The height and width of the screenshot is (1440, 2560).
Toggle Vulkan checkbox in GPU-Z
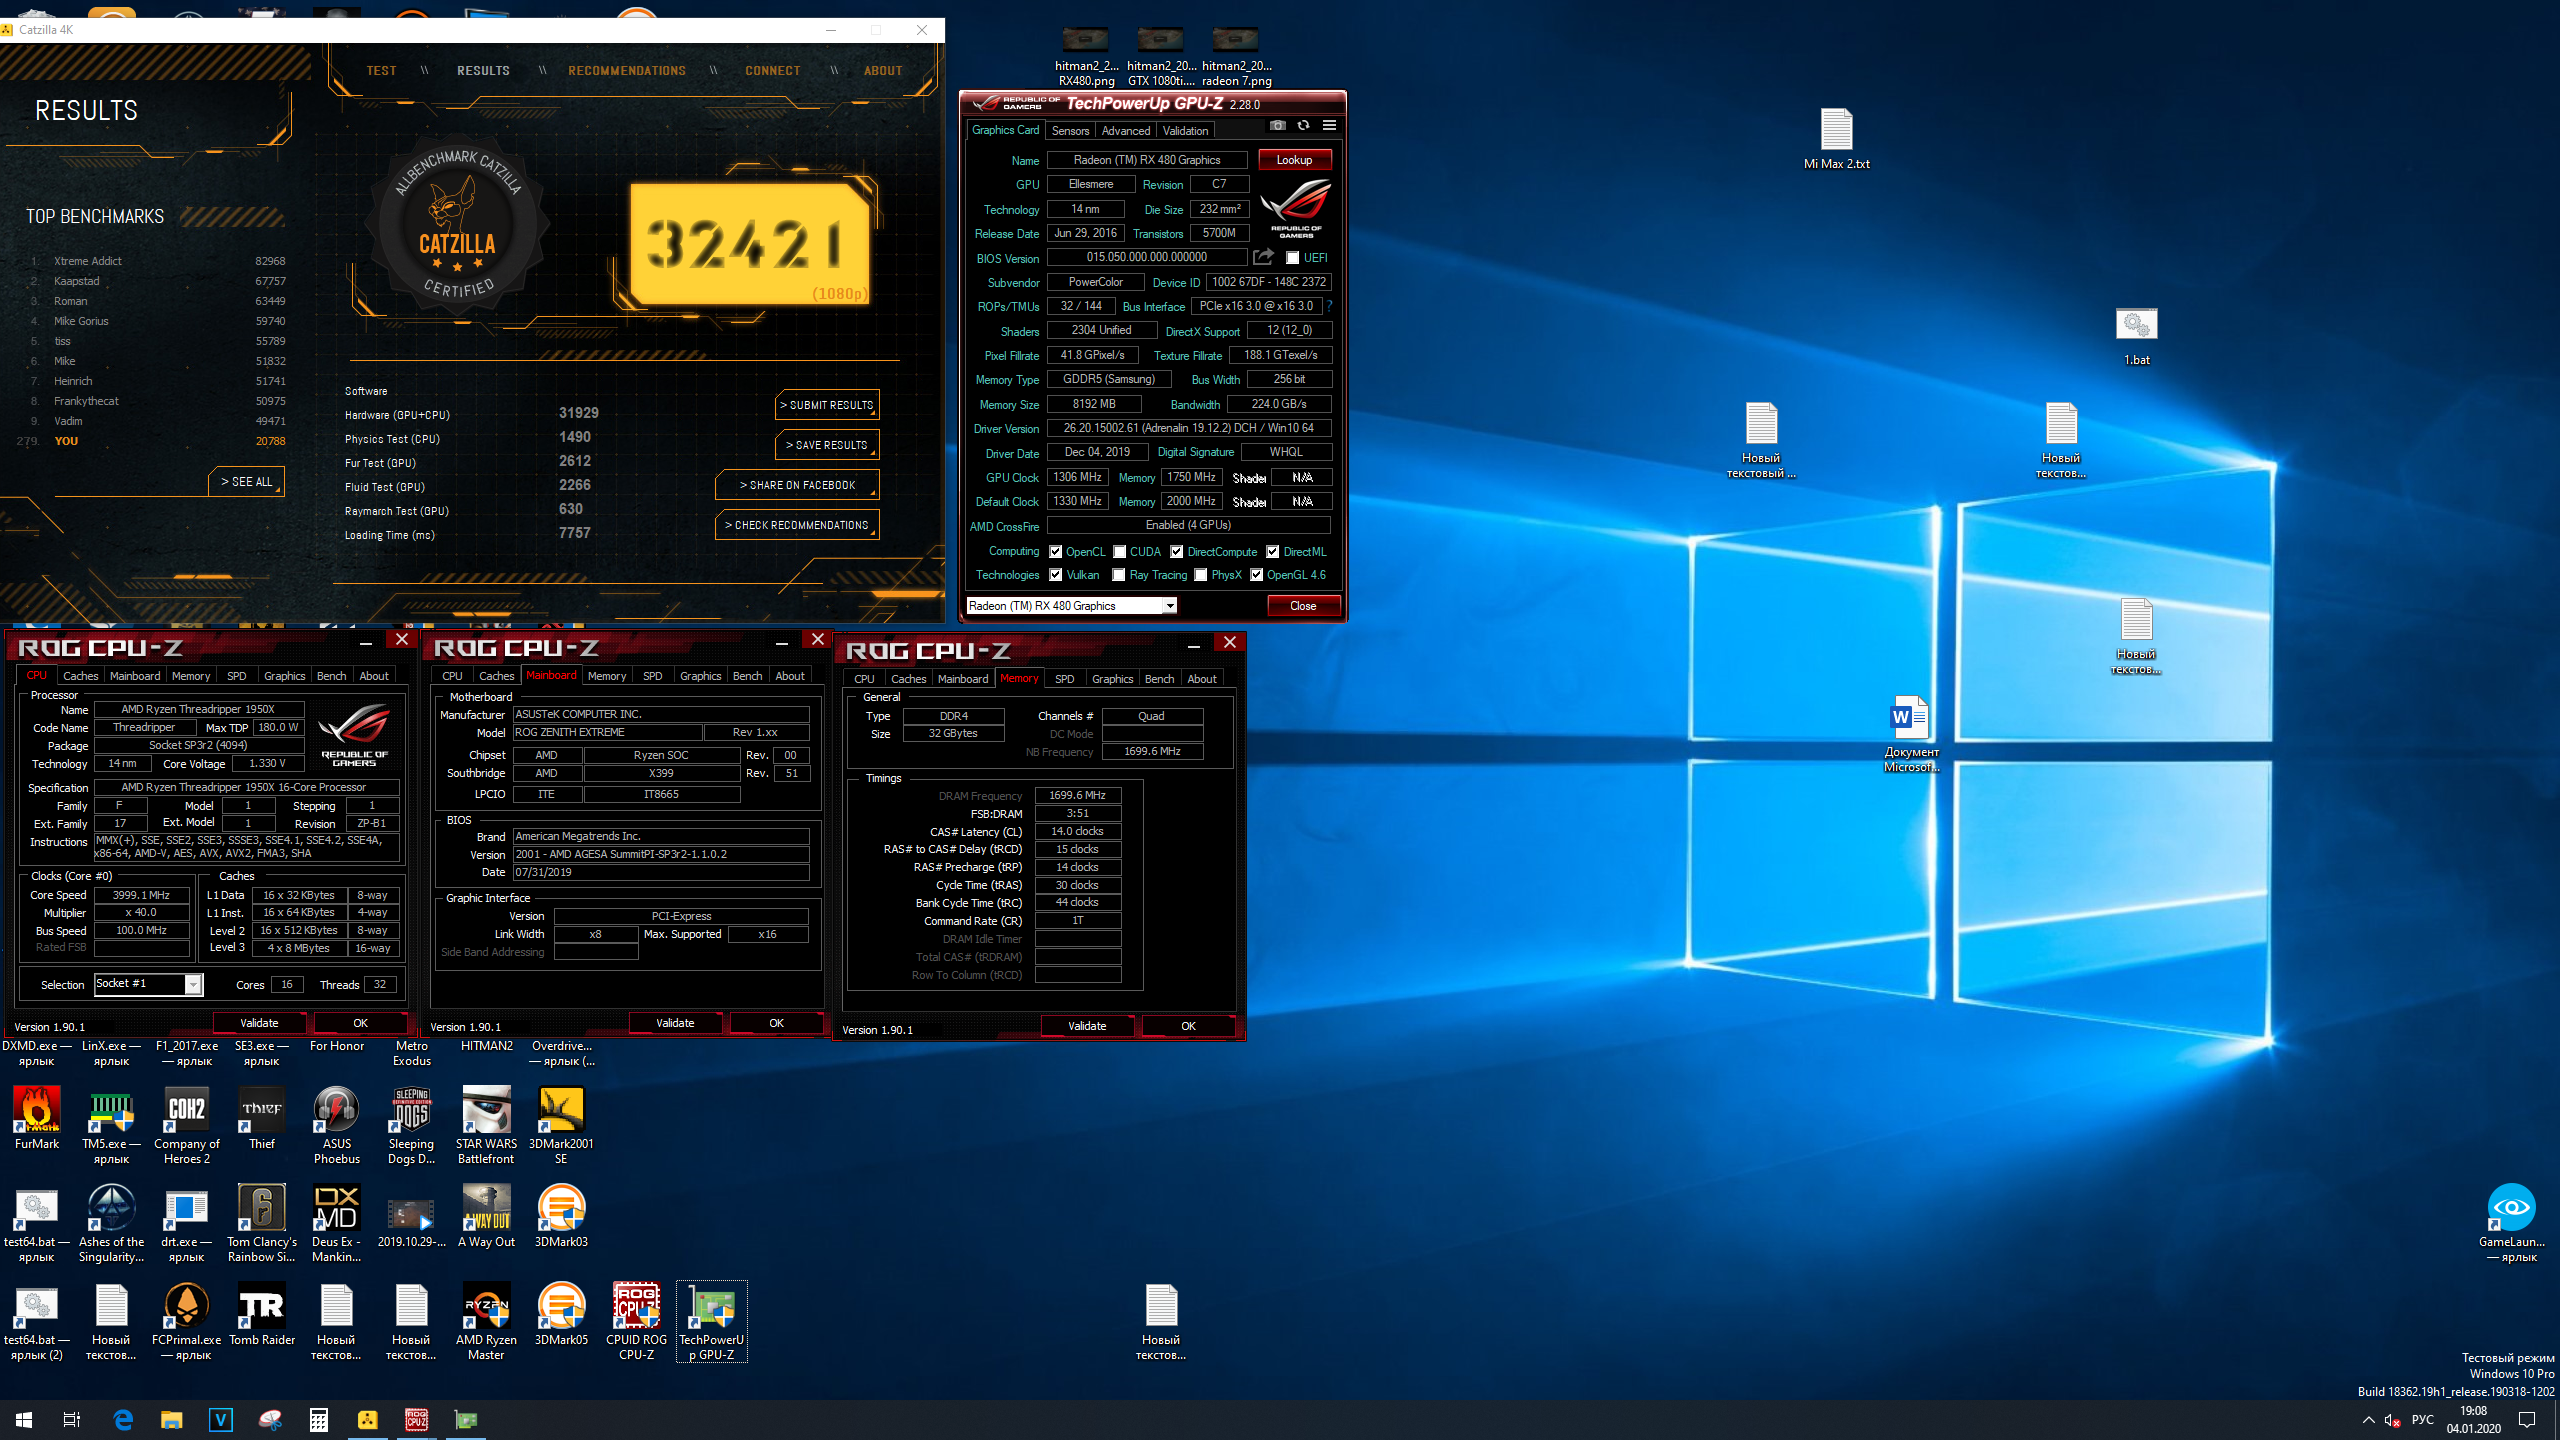[1055, 575]
